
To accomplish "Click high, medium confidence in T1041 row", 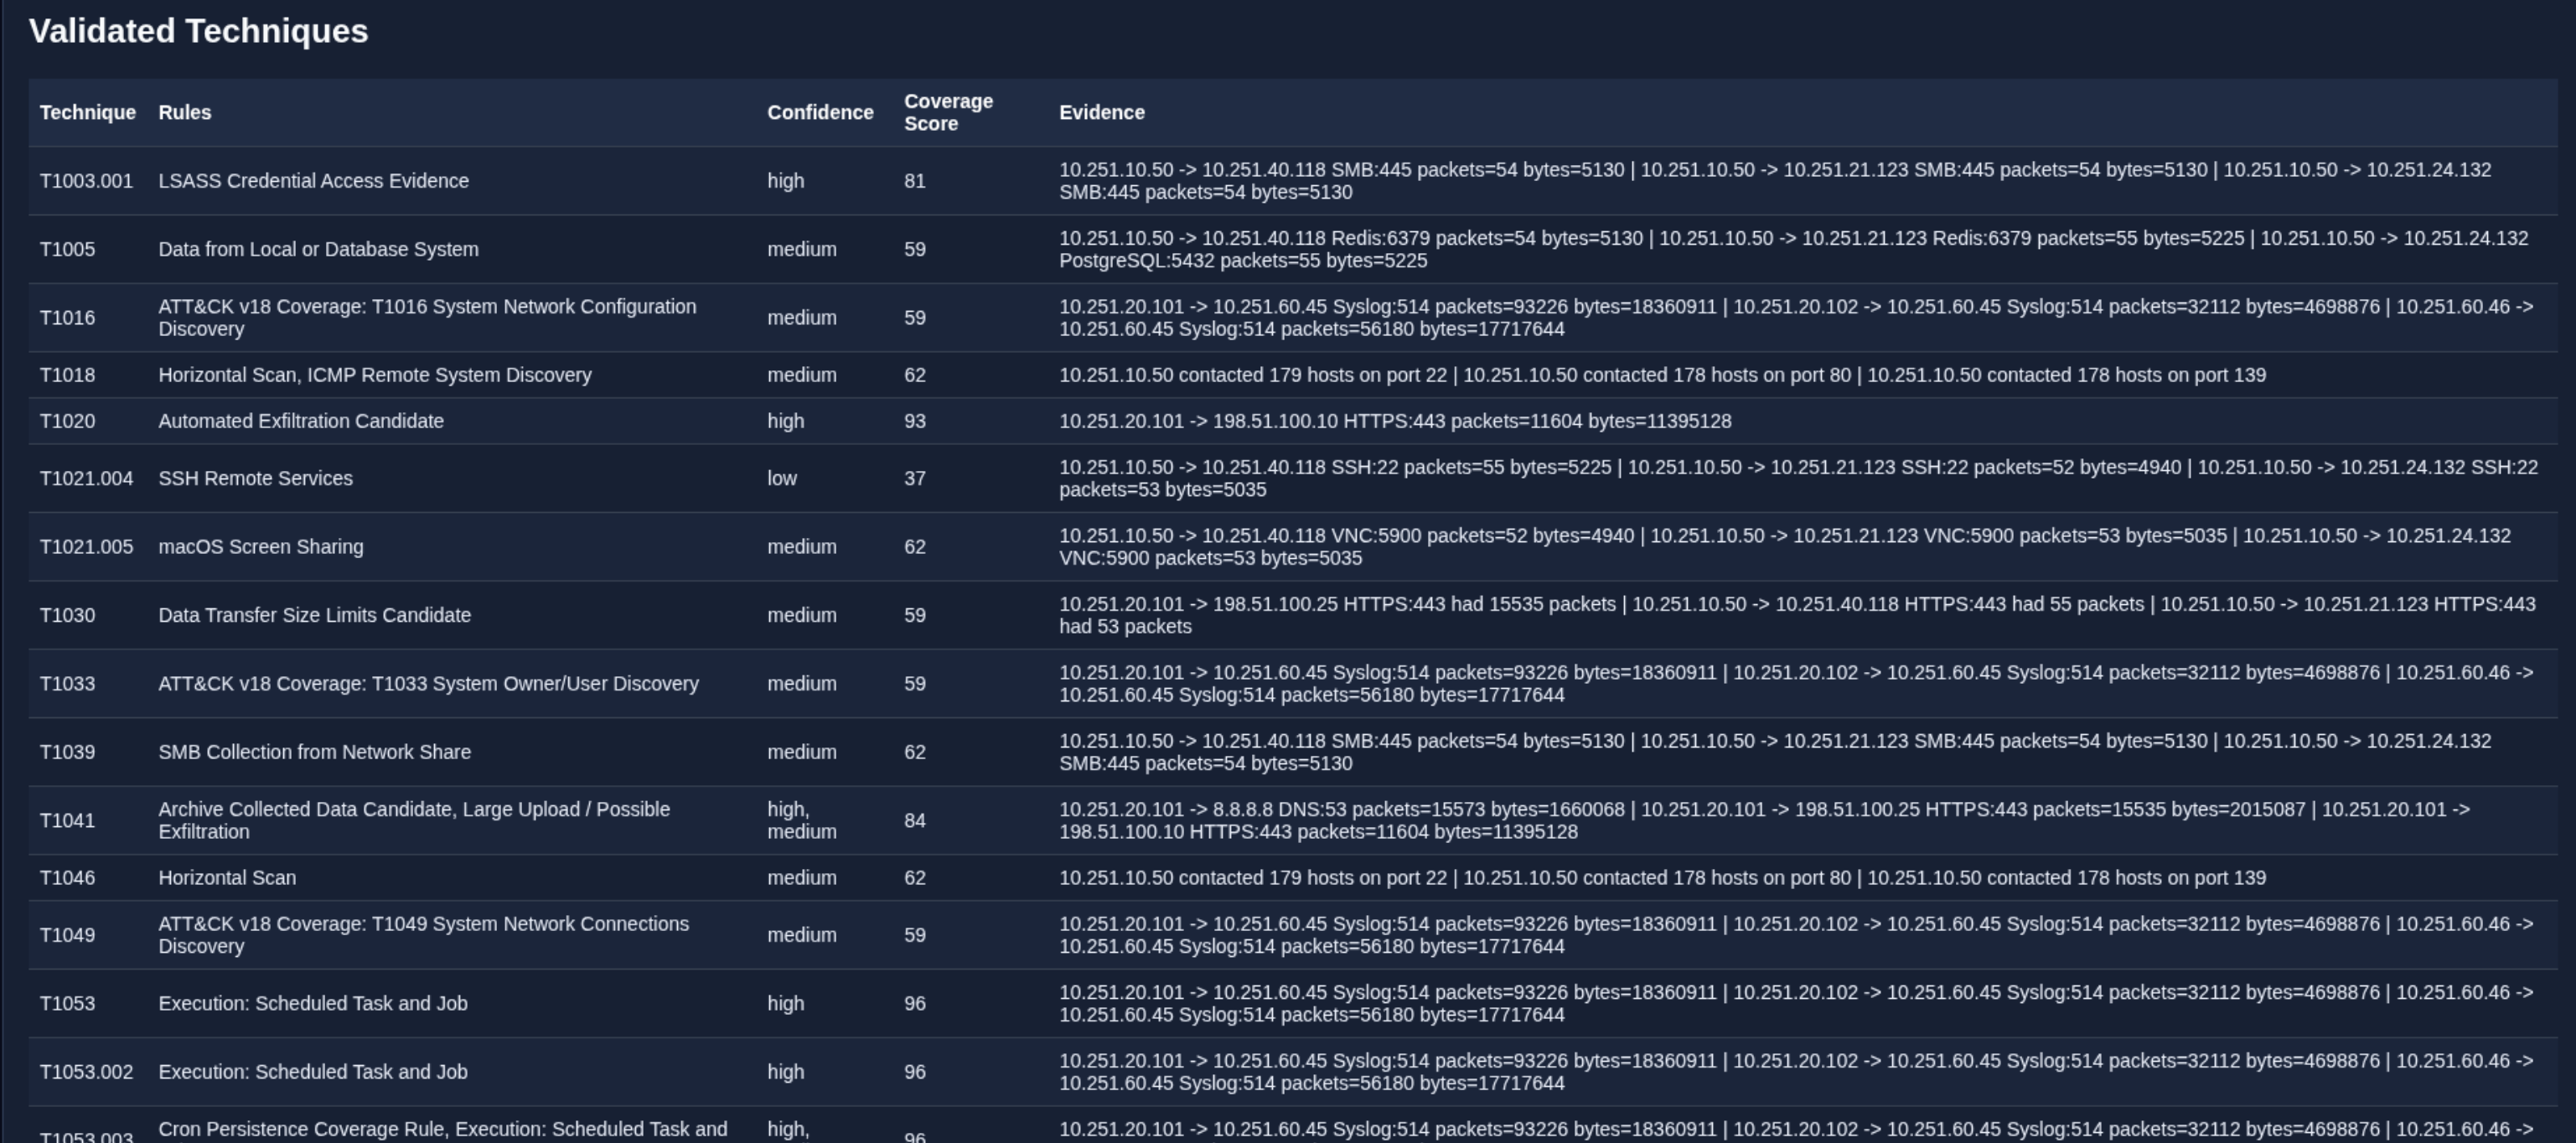I will [x=801, y=821].
